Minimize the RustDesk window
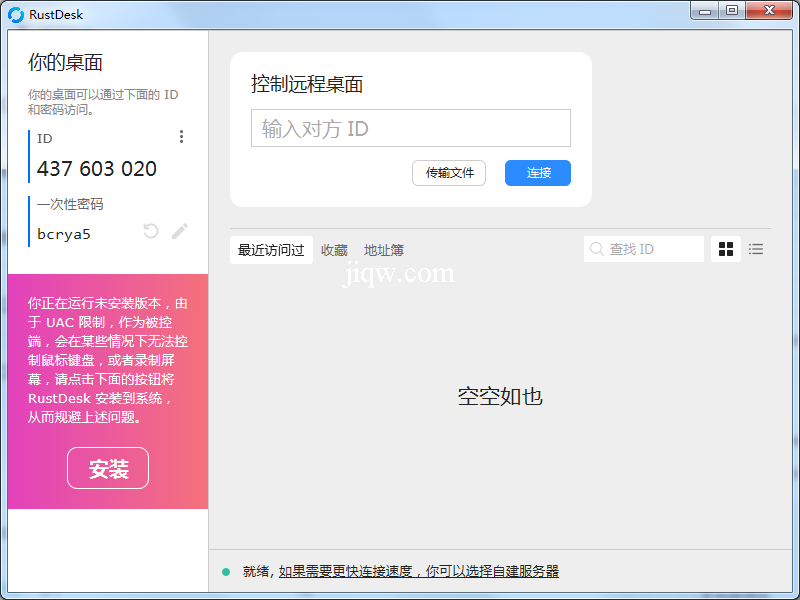This screenshot has height=600, width=800. 707,11
